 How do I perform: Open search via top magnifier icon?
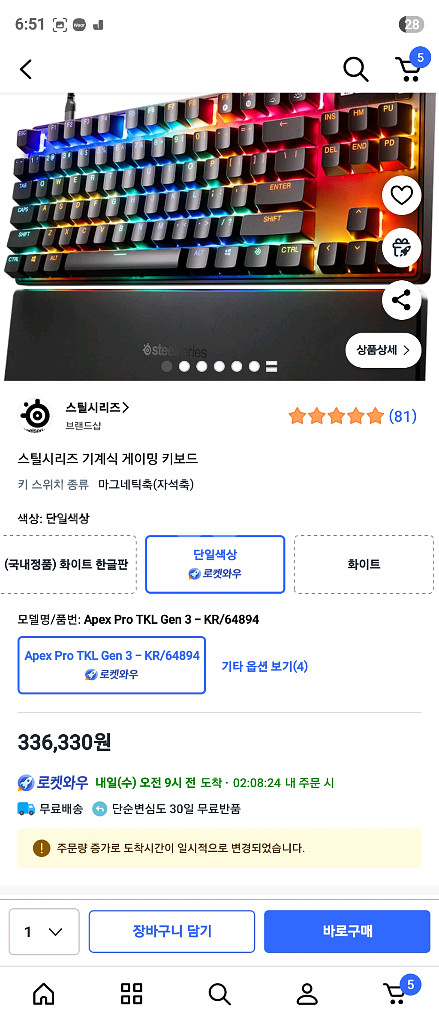(356, 69)
